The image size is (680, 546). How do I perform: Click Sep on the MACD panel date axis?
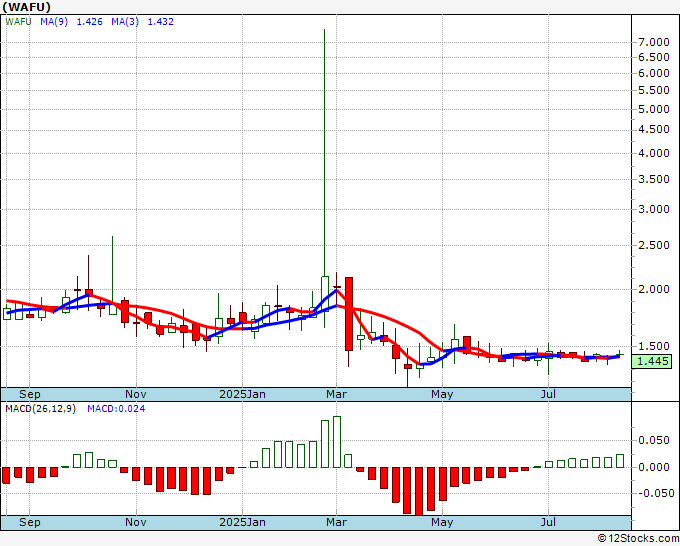point(29,522)
